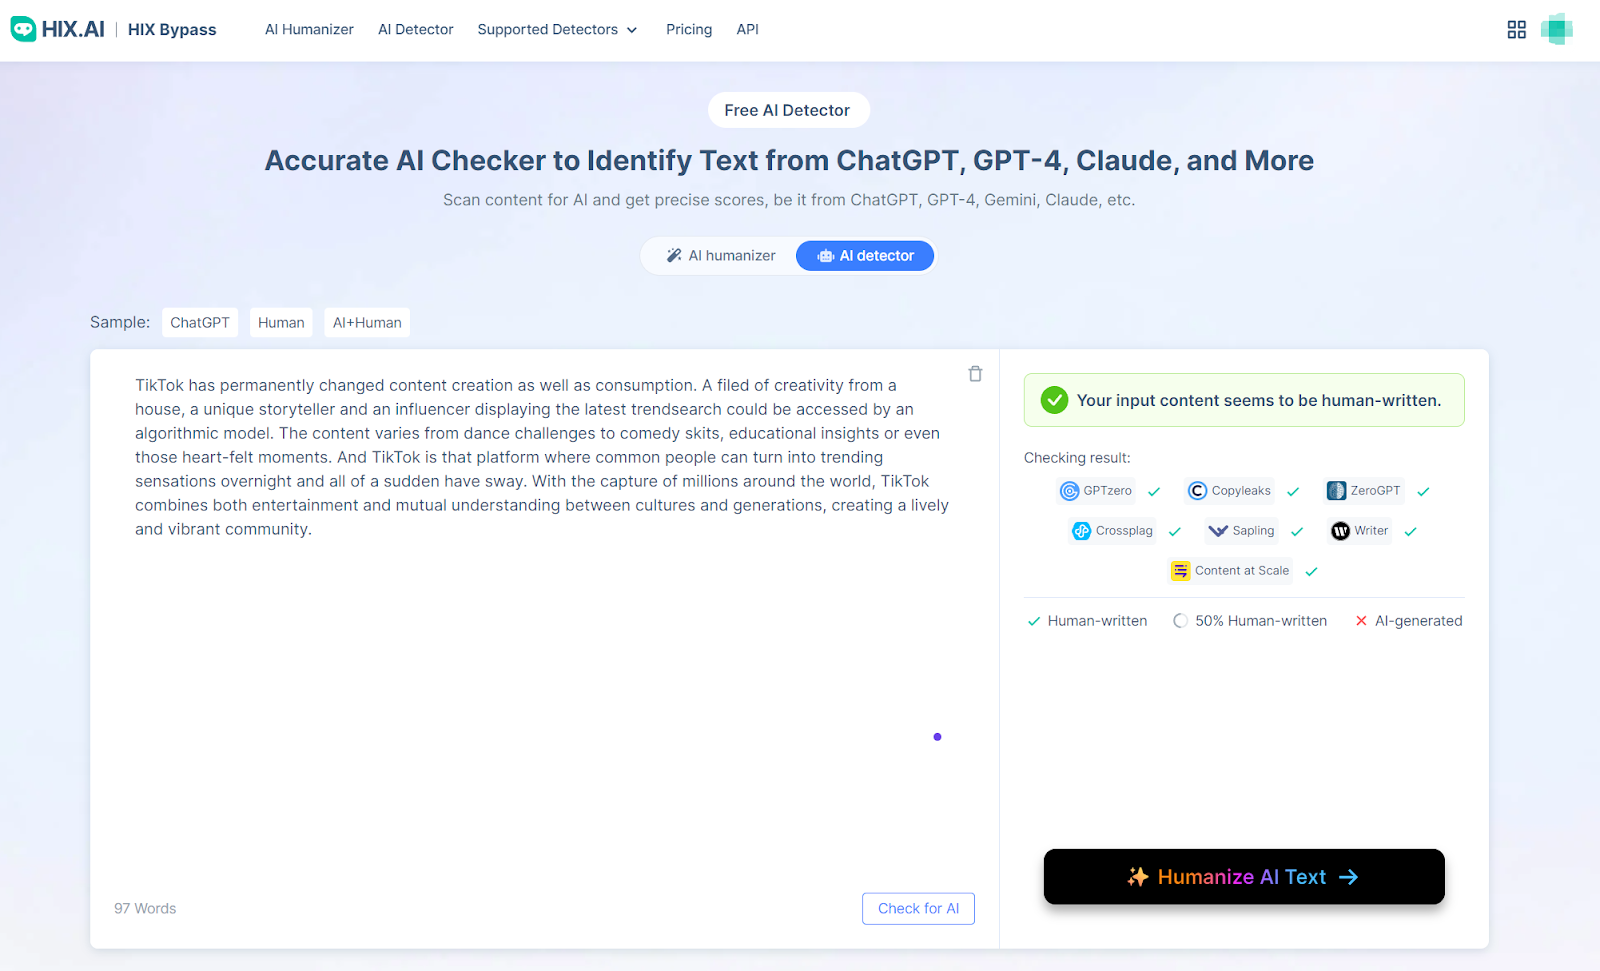Click the GPTzero detector icon
Image resolution: width=1600 pixels, height=971 pixels.
coord(1070,491)
